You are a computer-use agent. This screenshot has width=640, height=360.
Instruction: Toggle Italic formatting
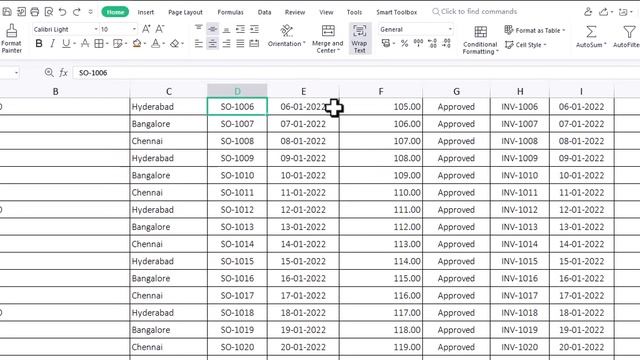pos(52,43)
